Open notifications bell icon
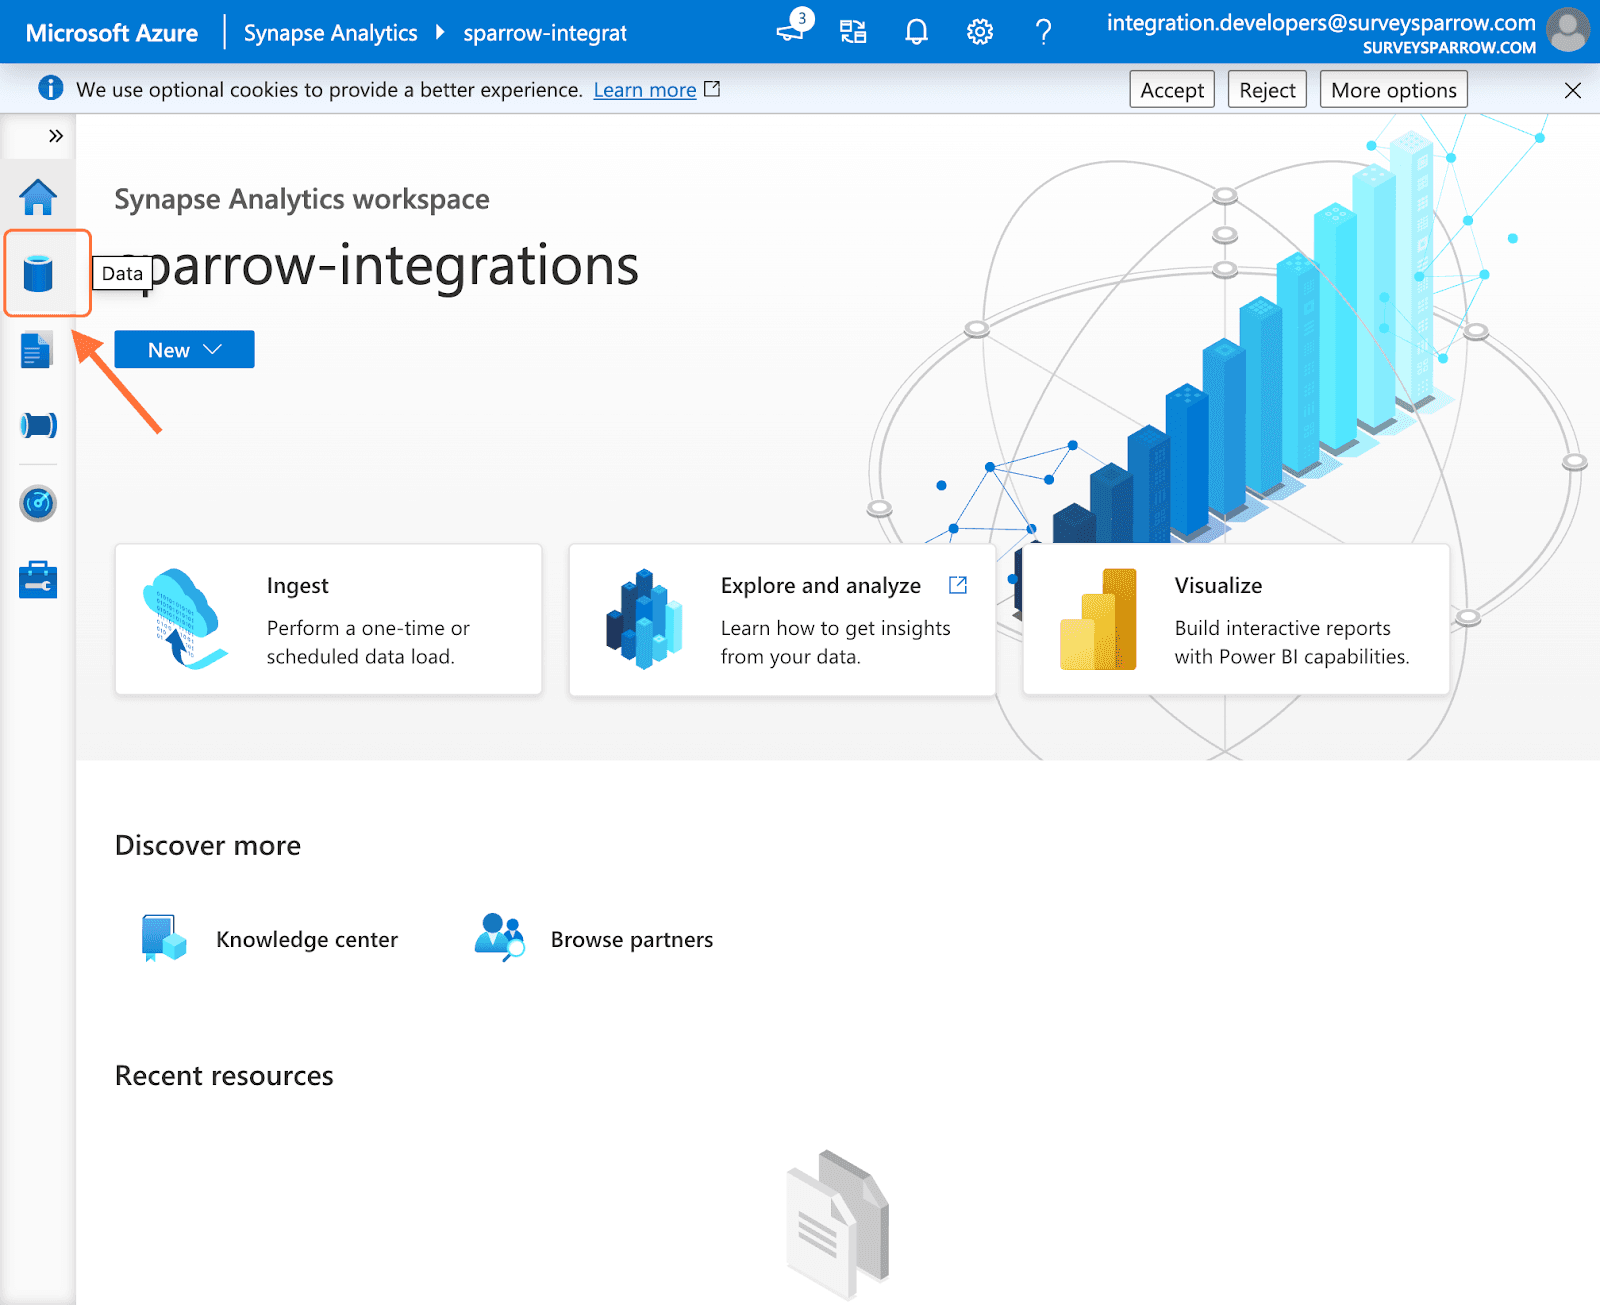This screenshot has width=1600, height=1305. click(916, 32)
